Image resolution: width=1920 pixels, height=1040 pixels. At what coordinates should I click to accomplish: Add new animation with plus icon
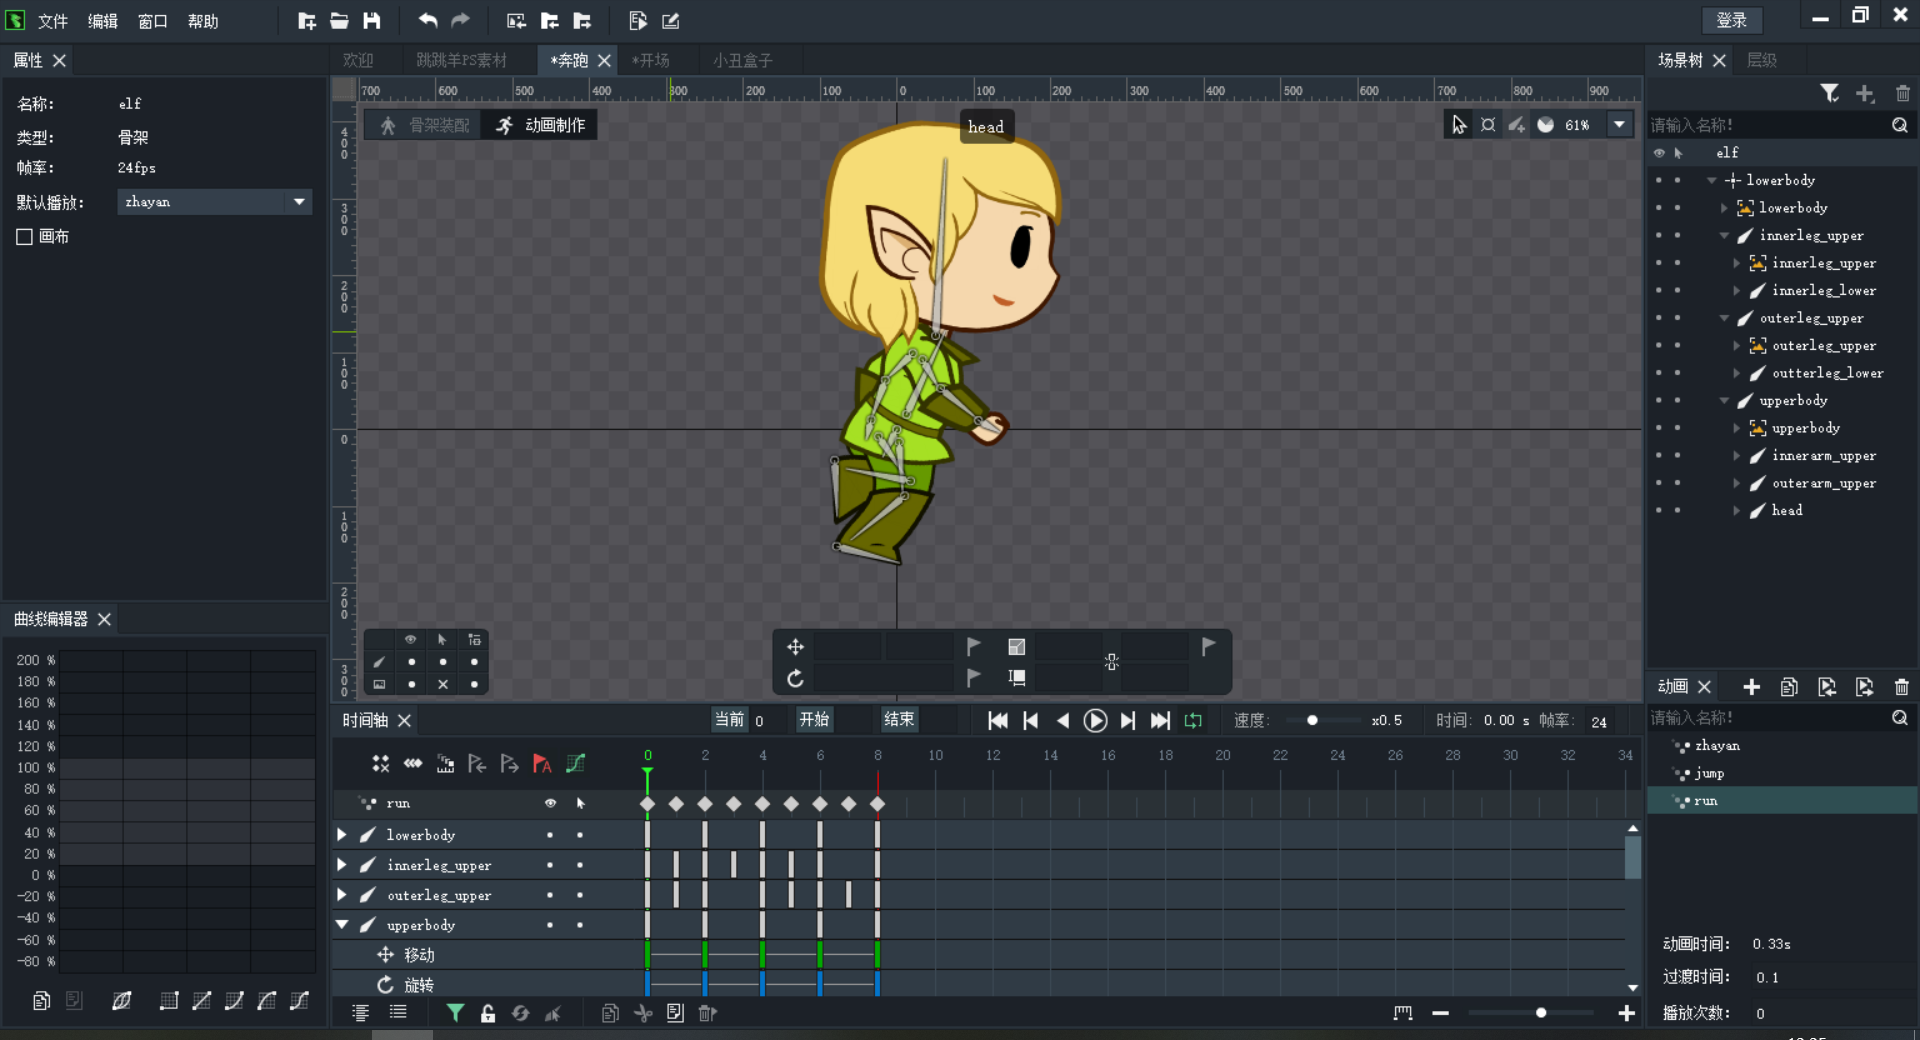click(x=1751, y=687)
